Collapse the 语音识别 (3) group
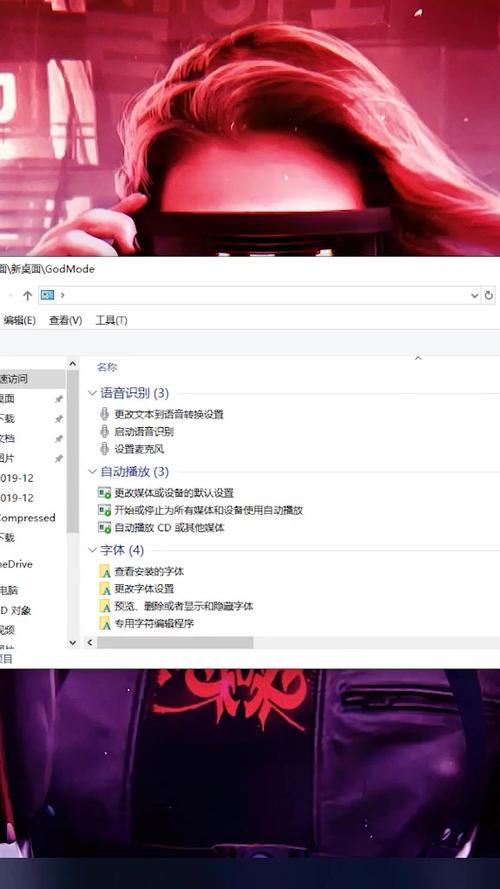The width and height of the screenshot is (500, 889). click(x=92, y=393)
